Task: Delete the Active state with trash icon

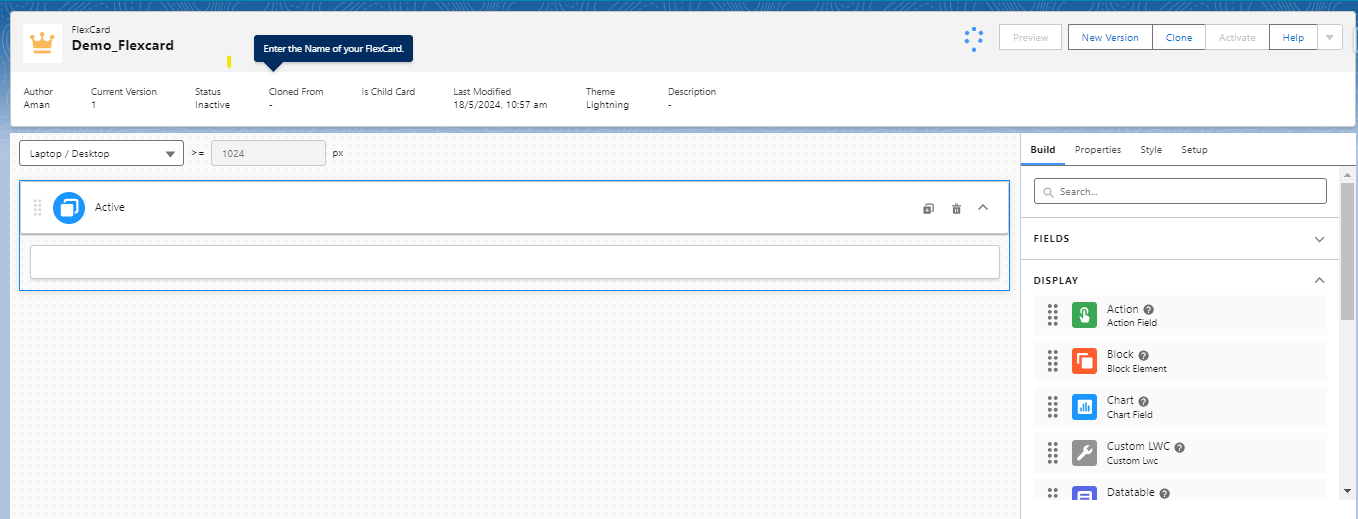Action: coord(956,208)
